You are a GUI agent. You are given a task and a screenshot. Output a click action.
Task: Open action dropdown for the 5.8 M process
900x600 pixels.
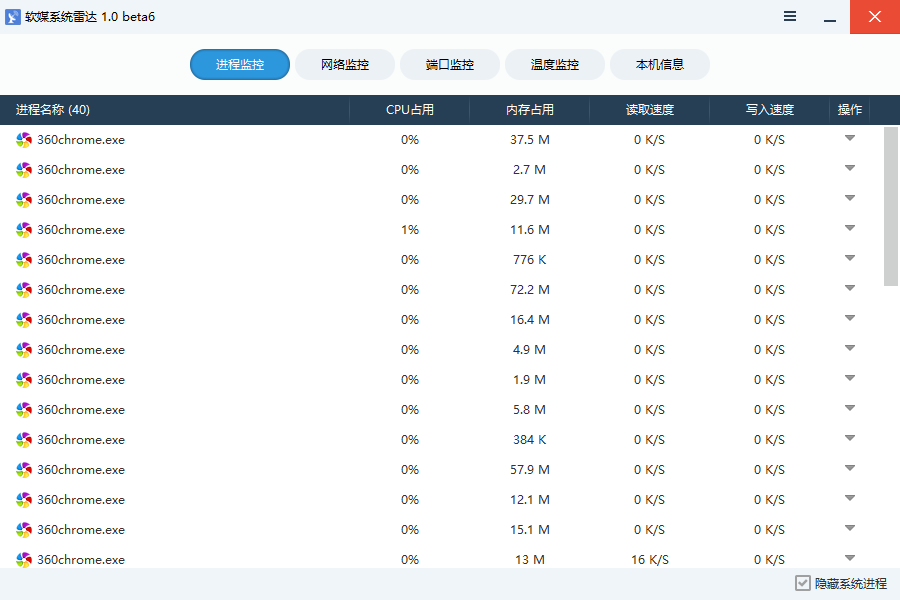pyautogui.click(x=850, y=408)
